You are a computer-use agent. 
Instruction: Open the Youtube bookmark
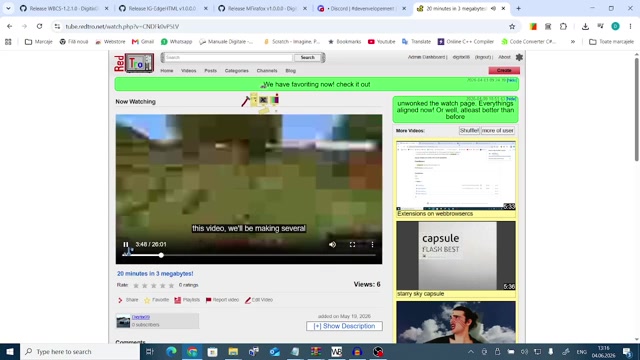pyautogui.click(x=382, y=42)
